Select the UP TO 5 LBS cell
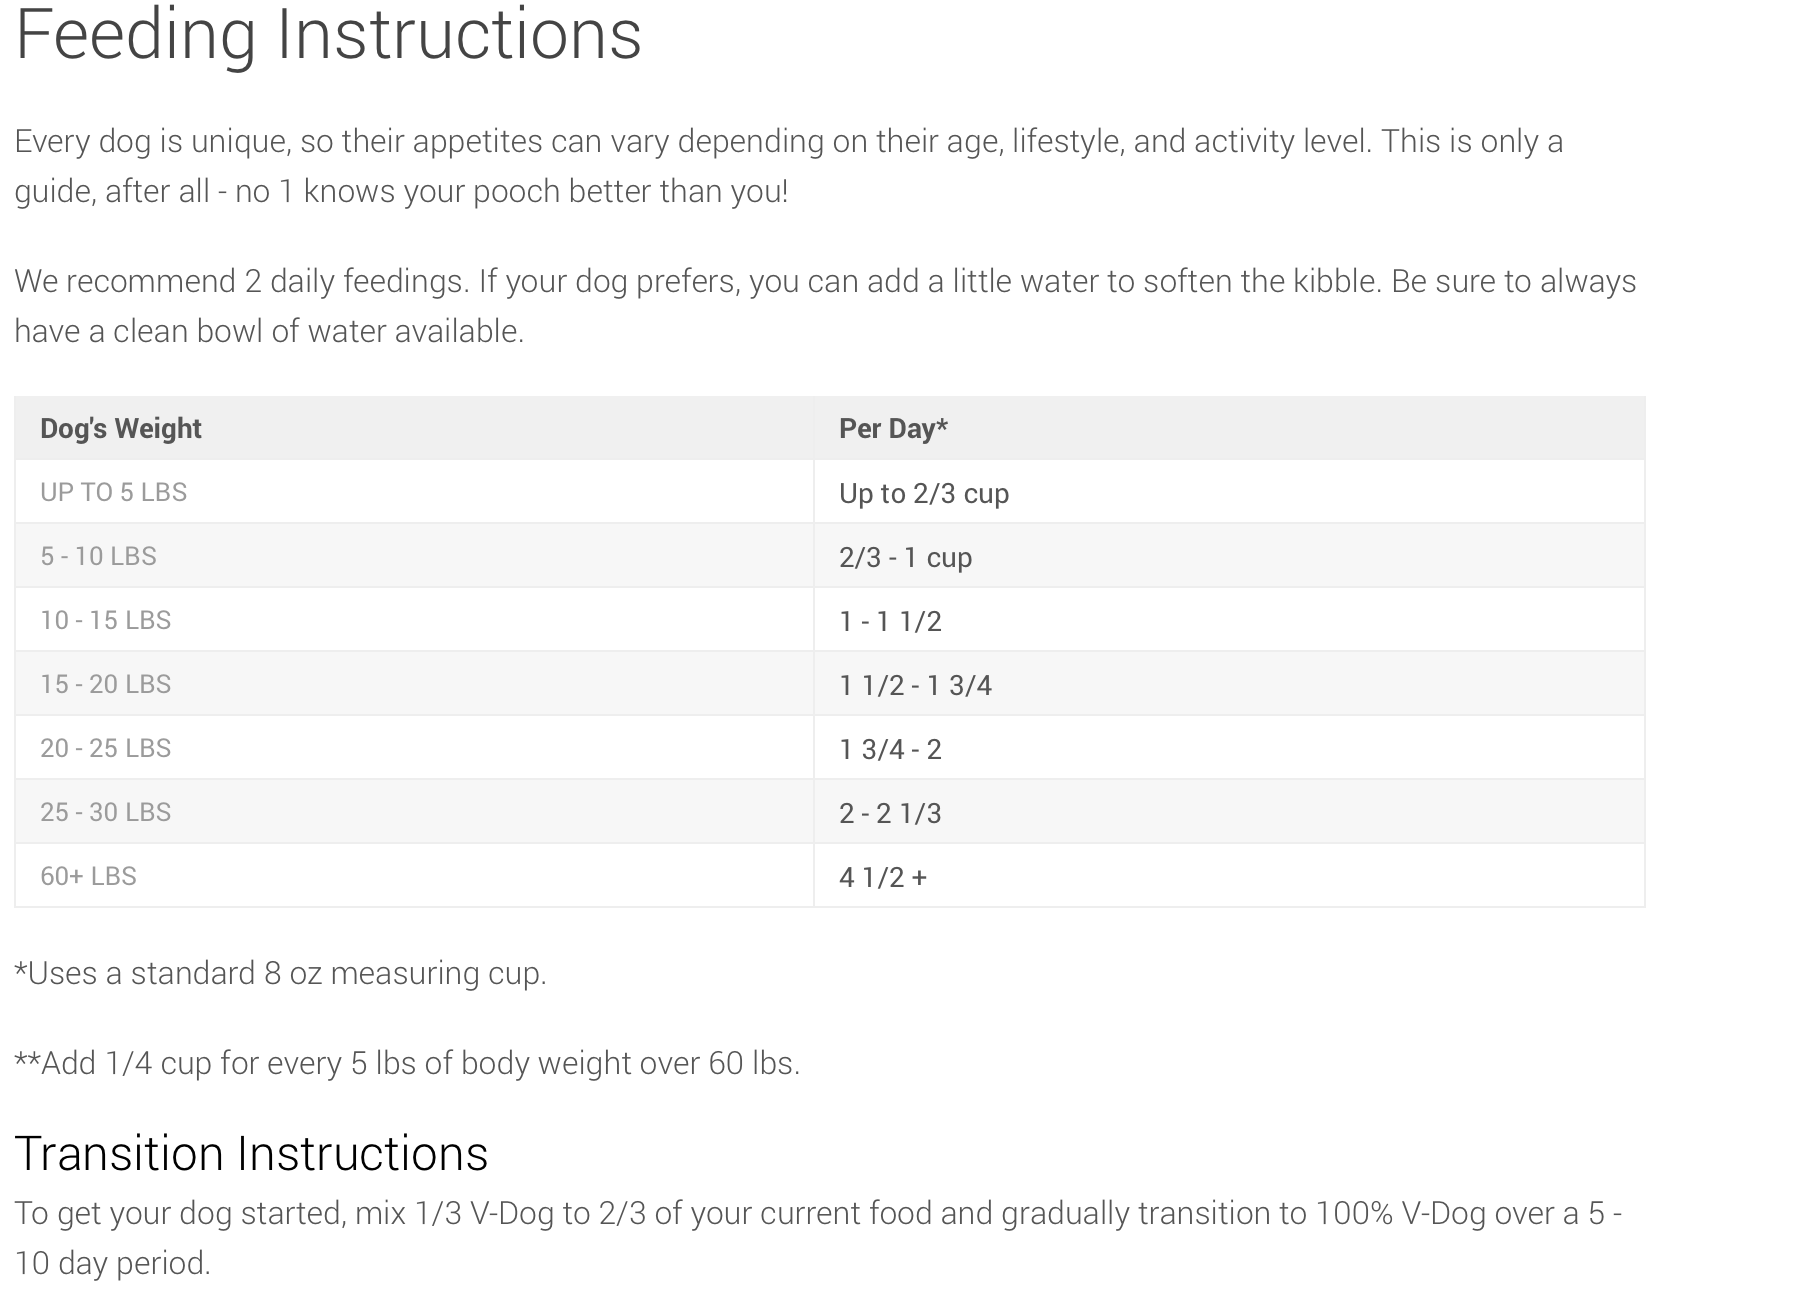Screen dimensions: 1814x1300 click(x=114, y=492)
